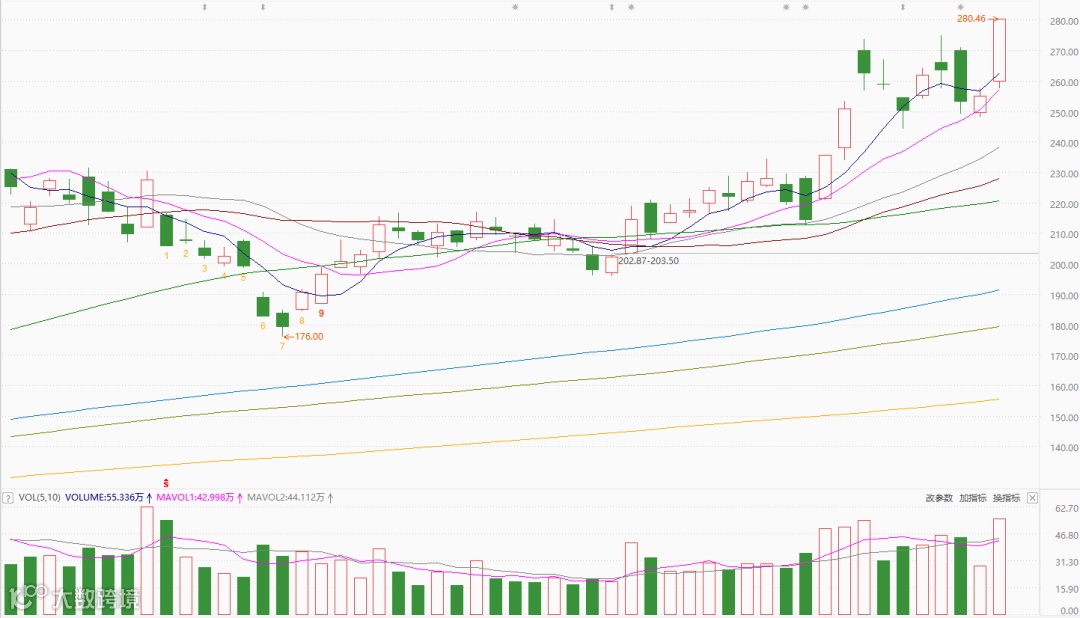1080x618 pixels.
Task: Click the red sequence count 9 label
Action: [x=321, y=313]
